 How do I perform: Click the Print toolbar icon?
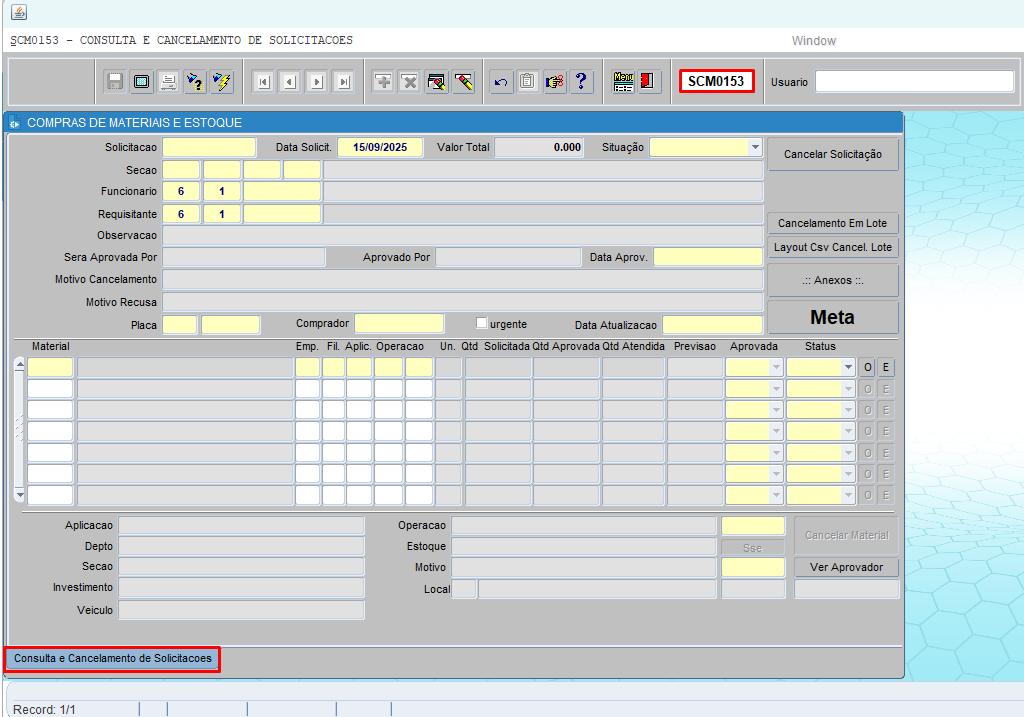[x=169, y=82]
